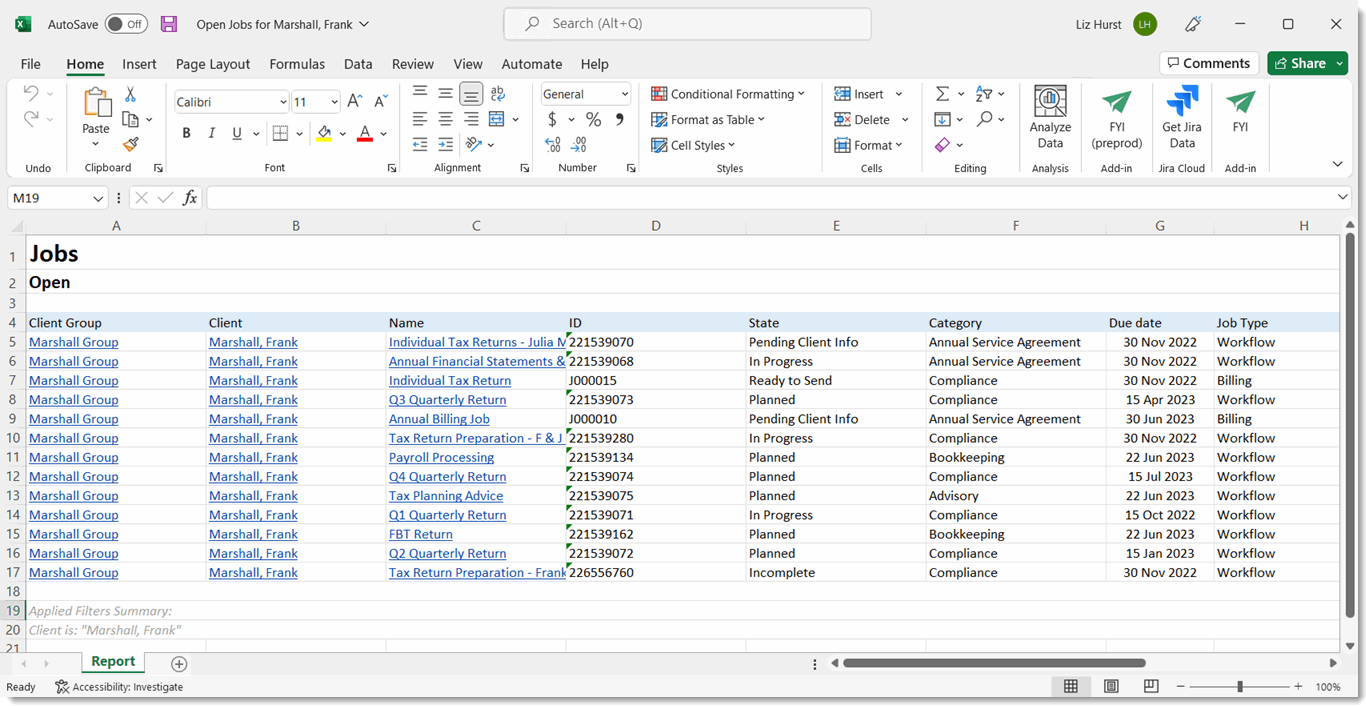Select the Report sheet tab

pos(113,662)
